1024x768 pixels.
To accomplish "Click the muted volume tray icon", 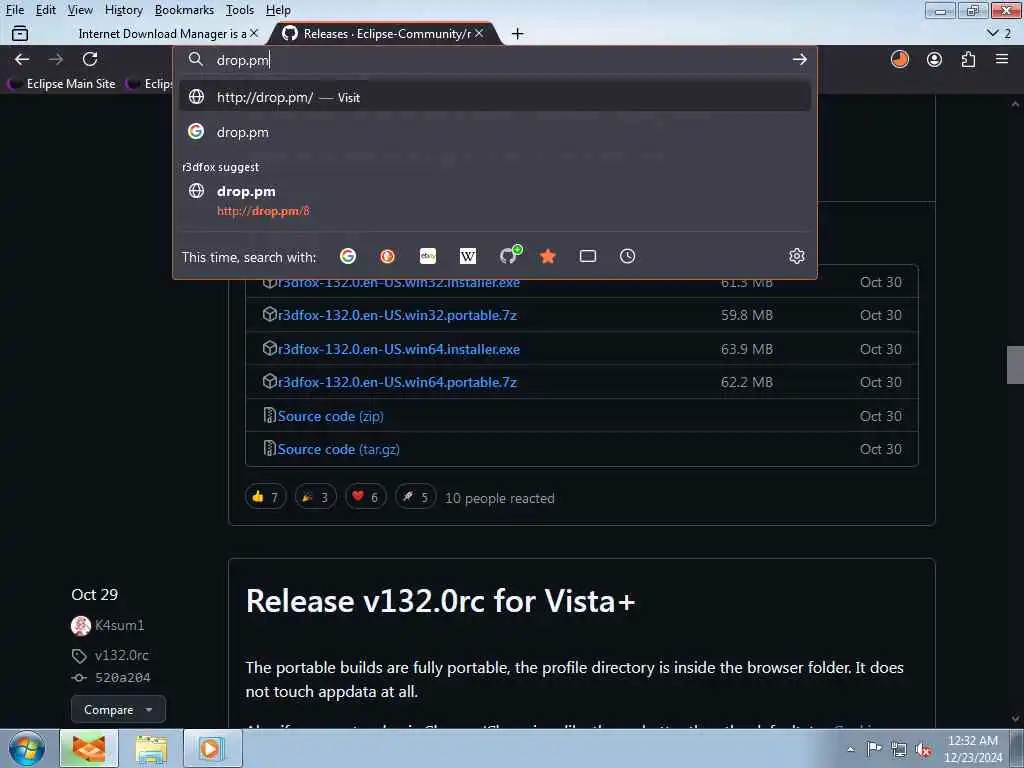I will click(x=923, y=749).
